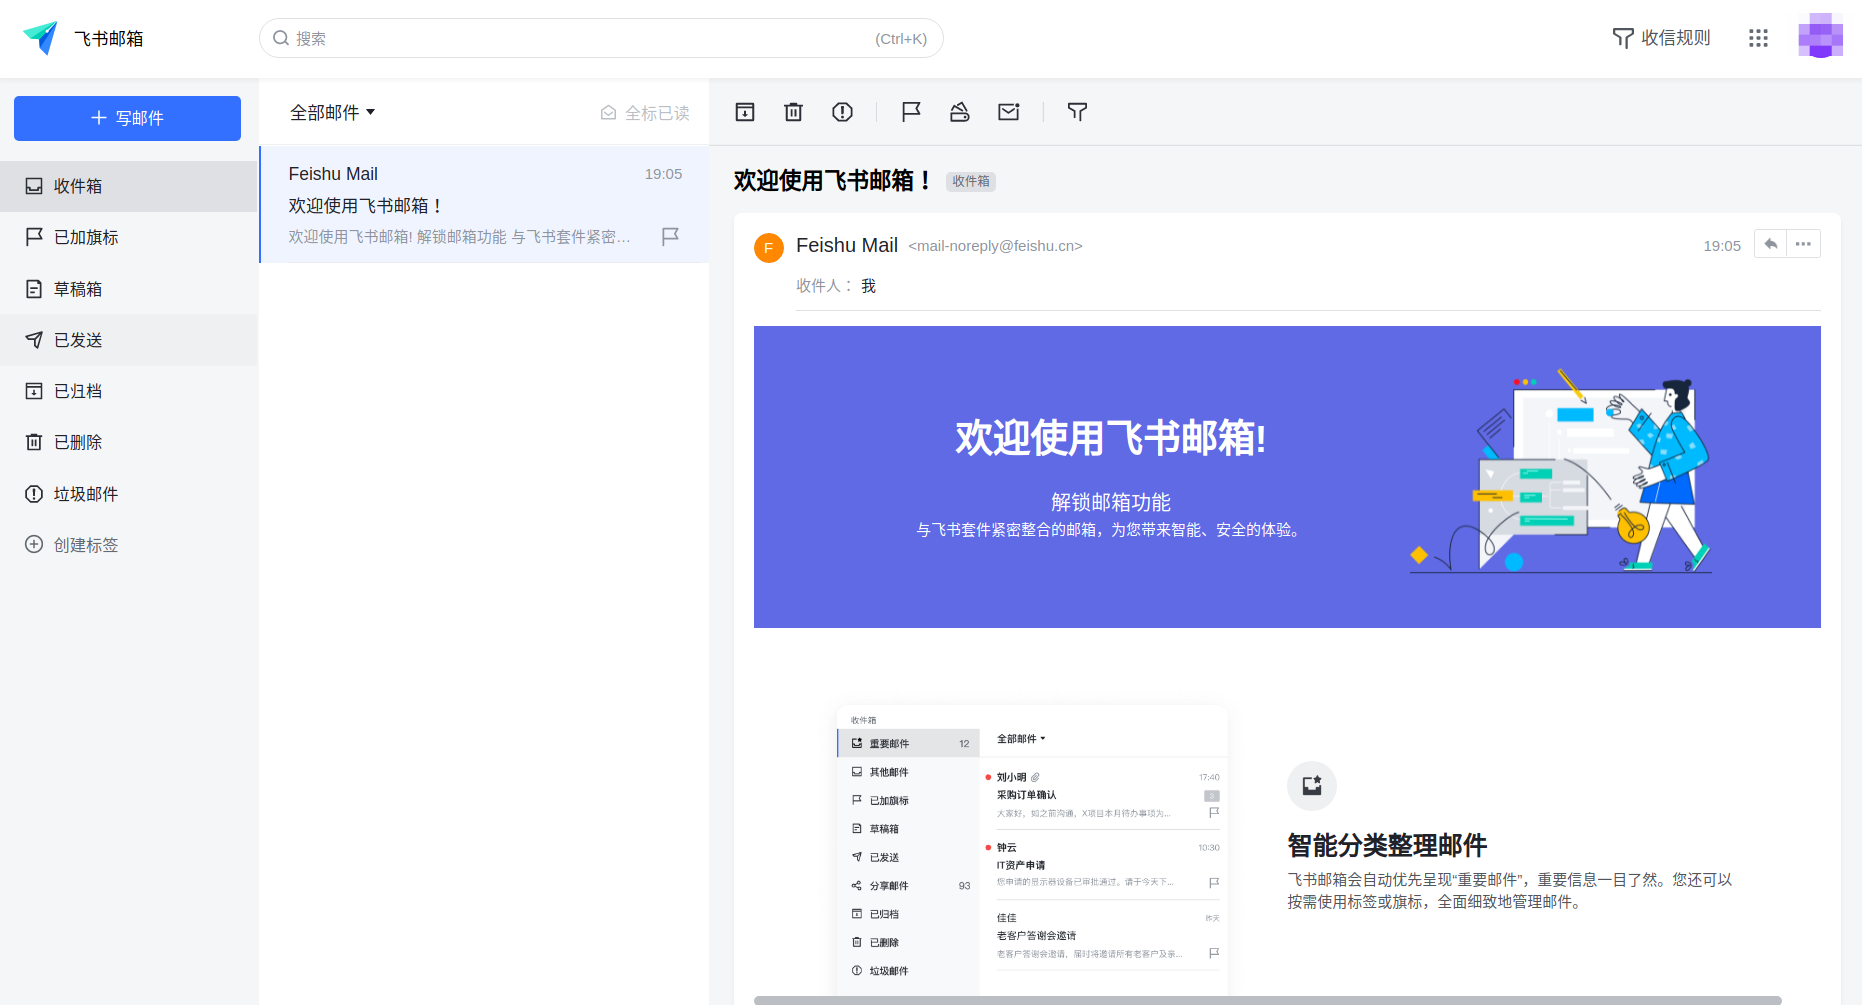
Task: Click the filter rule toolbar icon
Action: 1077,112
